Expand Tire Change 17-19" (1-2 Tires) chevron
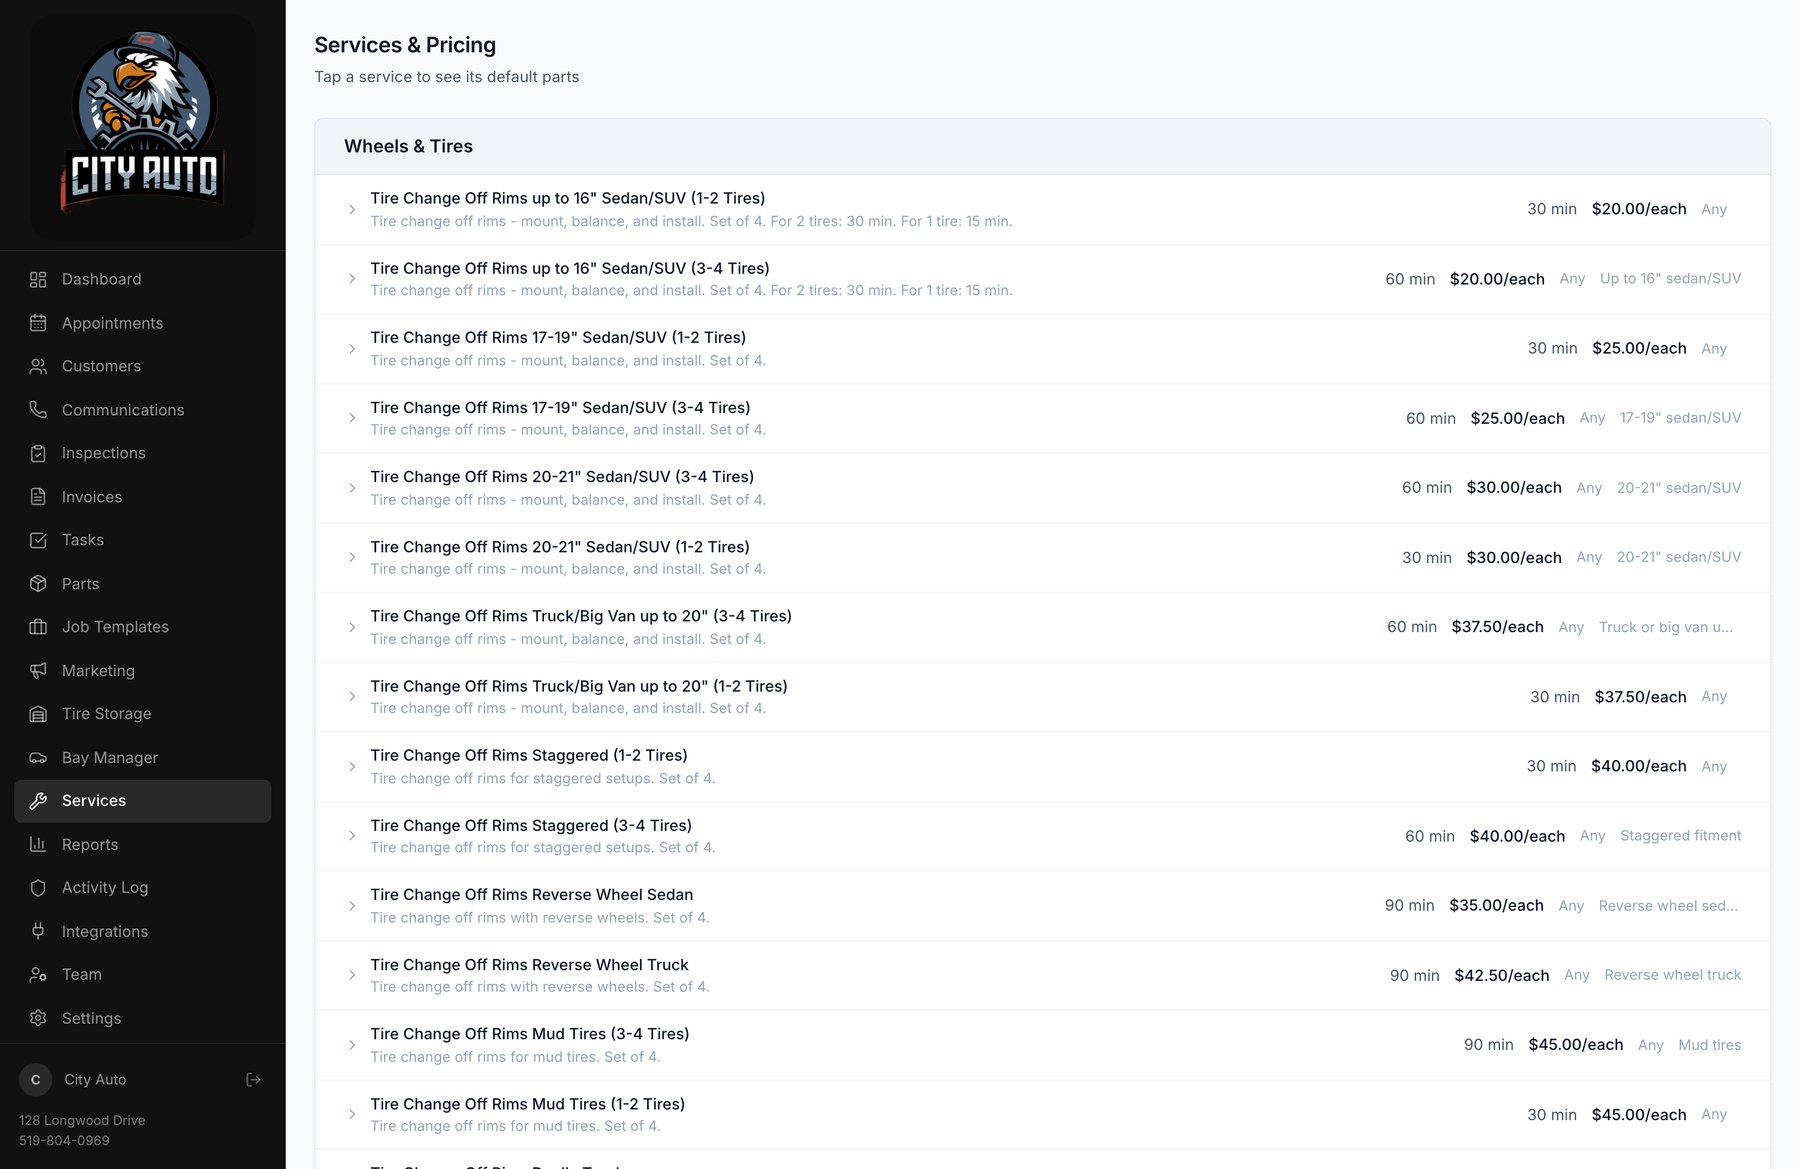Image resolution: width=1800 pixels, height=1169 pixels. (x=352, y=349)
